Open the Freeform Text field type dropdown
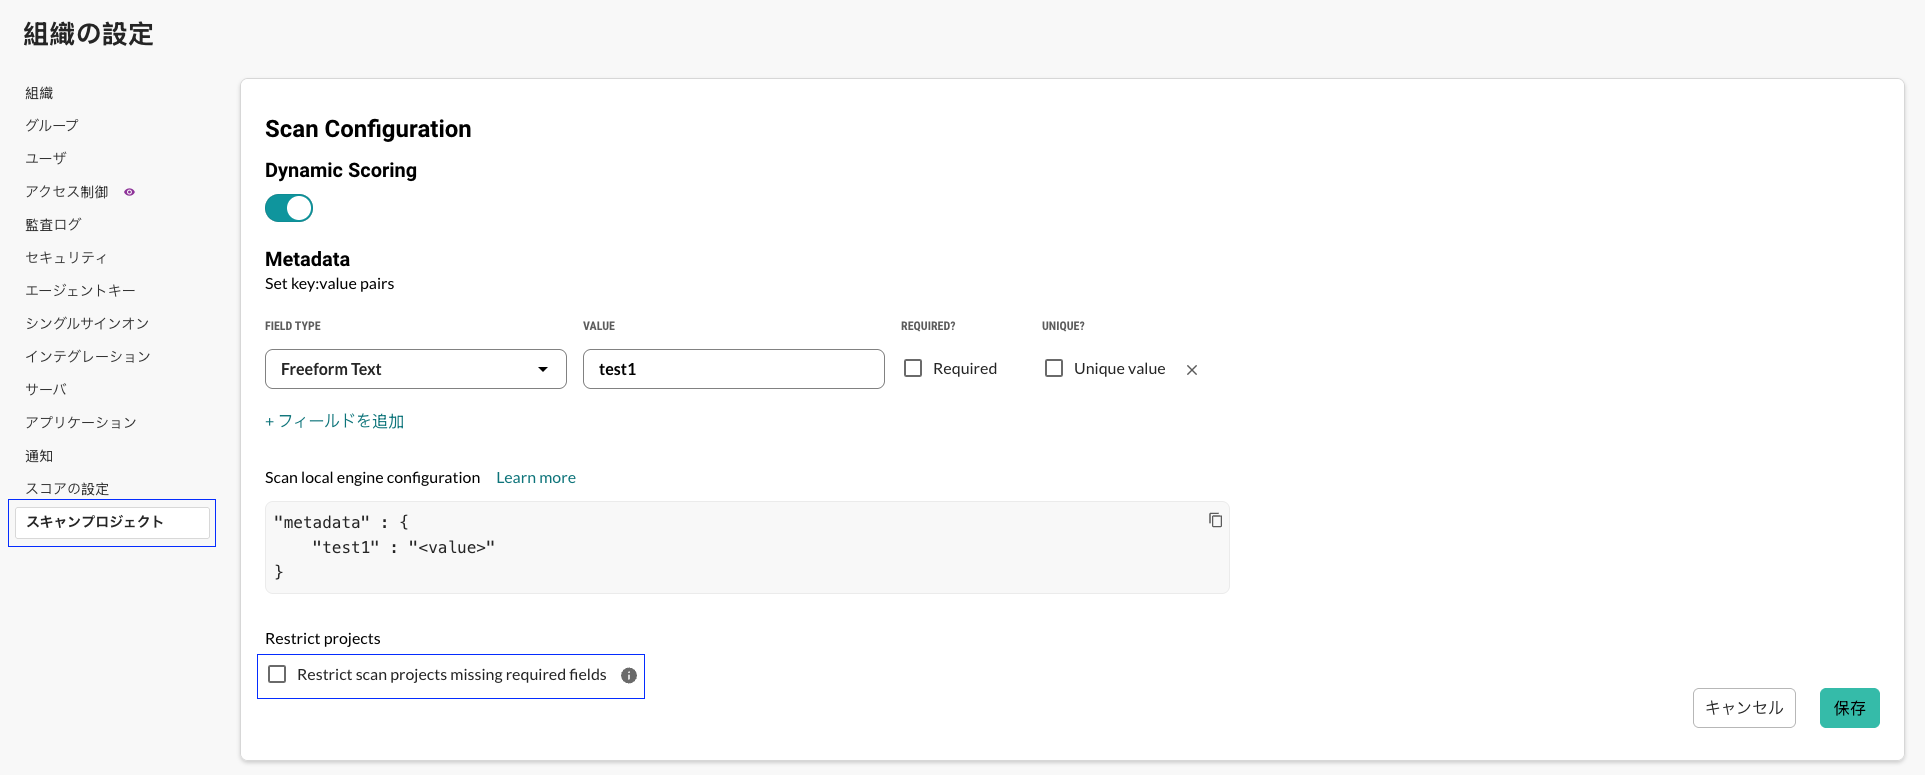The height and width of the screenshot is (775, 1925). pos(416,369)
